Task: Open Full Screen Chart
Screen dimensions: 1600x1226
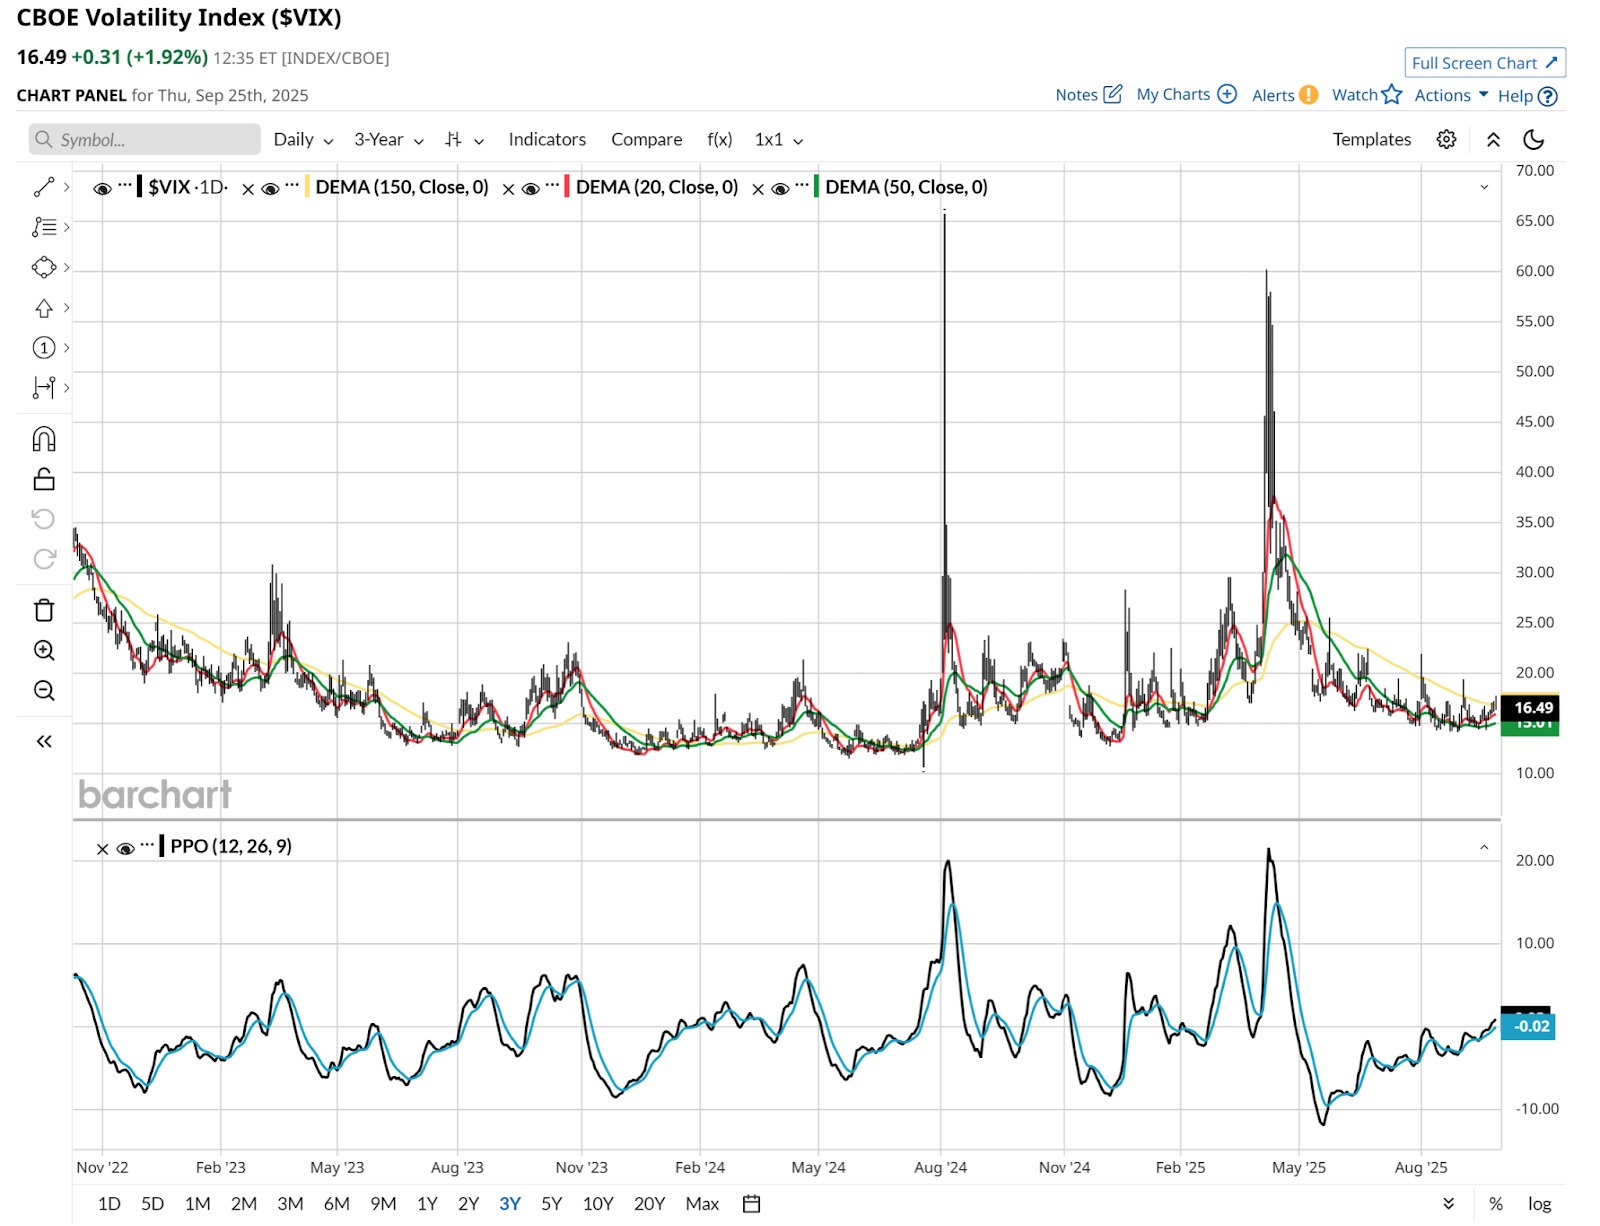Action: [x=1485, y=63]
